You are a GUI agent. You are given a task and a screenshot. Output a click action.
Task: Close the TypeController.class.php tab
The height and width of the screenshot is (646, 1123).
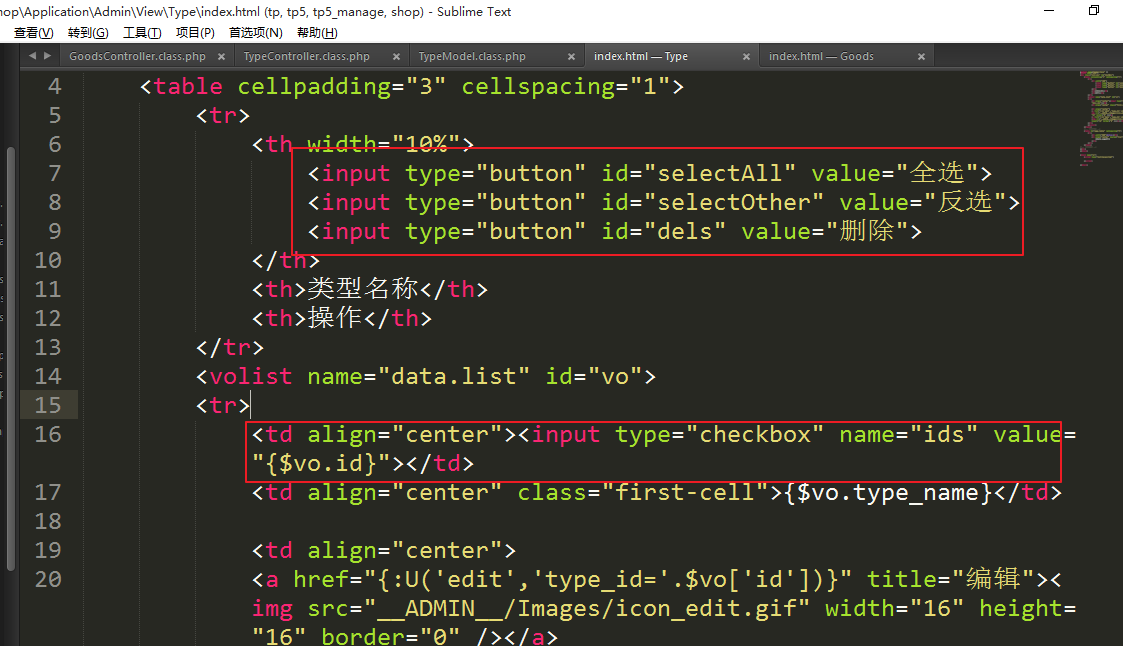pos(395,57)
